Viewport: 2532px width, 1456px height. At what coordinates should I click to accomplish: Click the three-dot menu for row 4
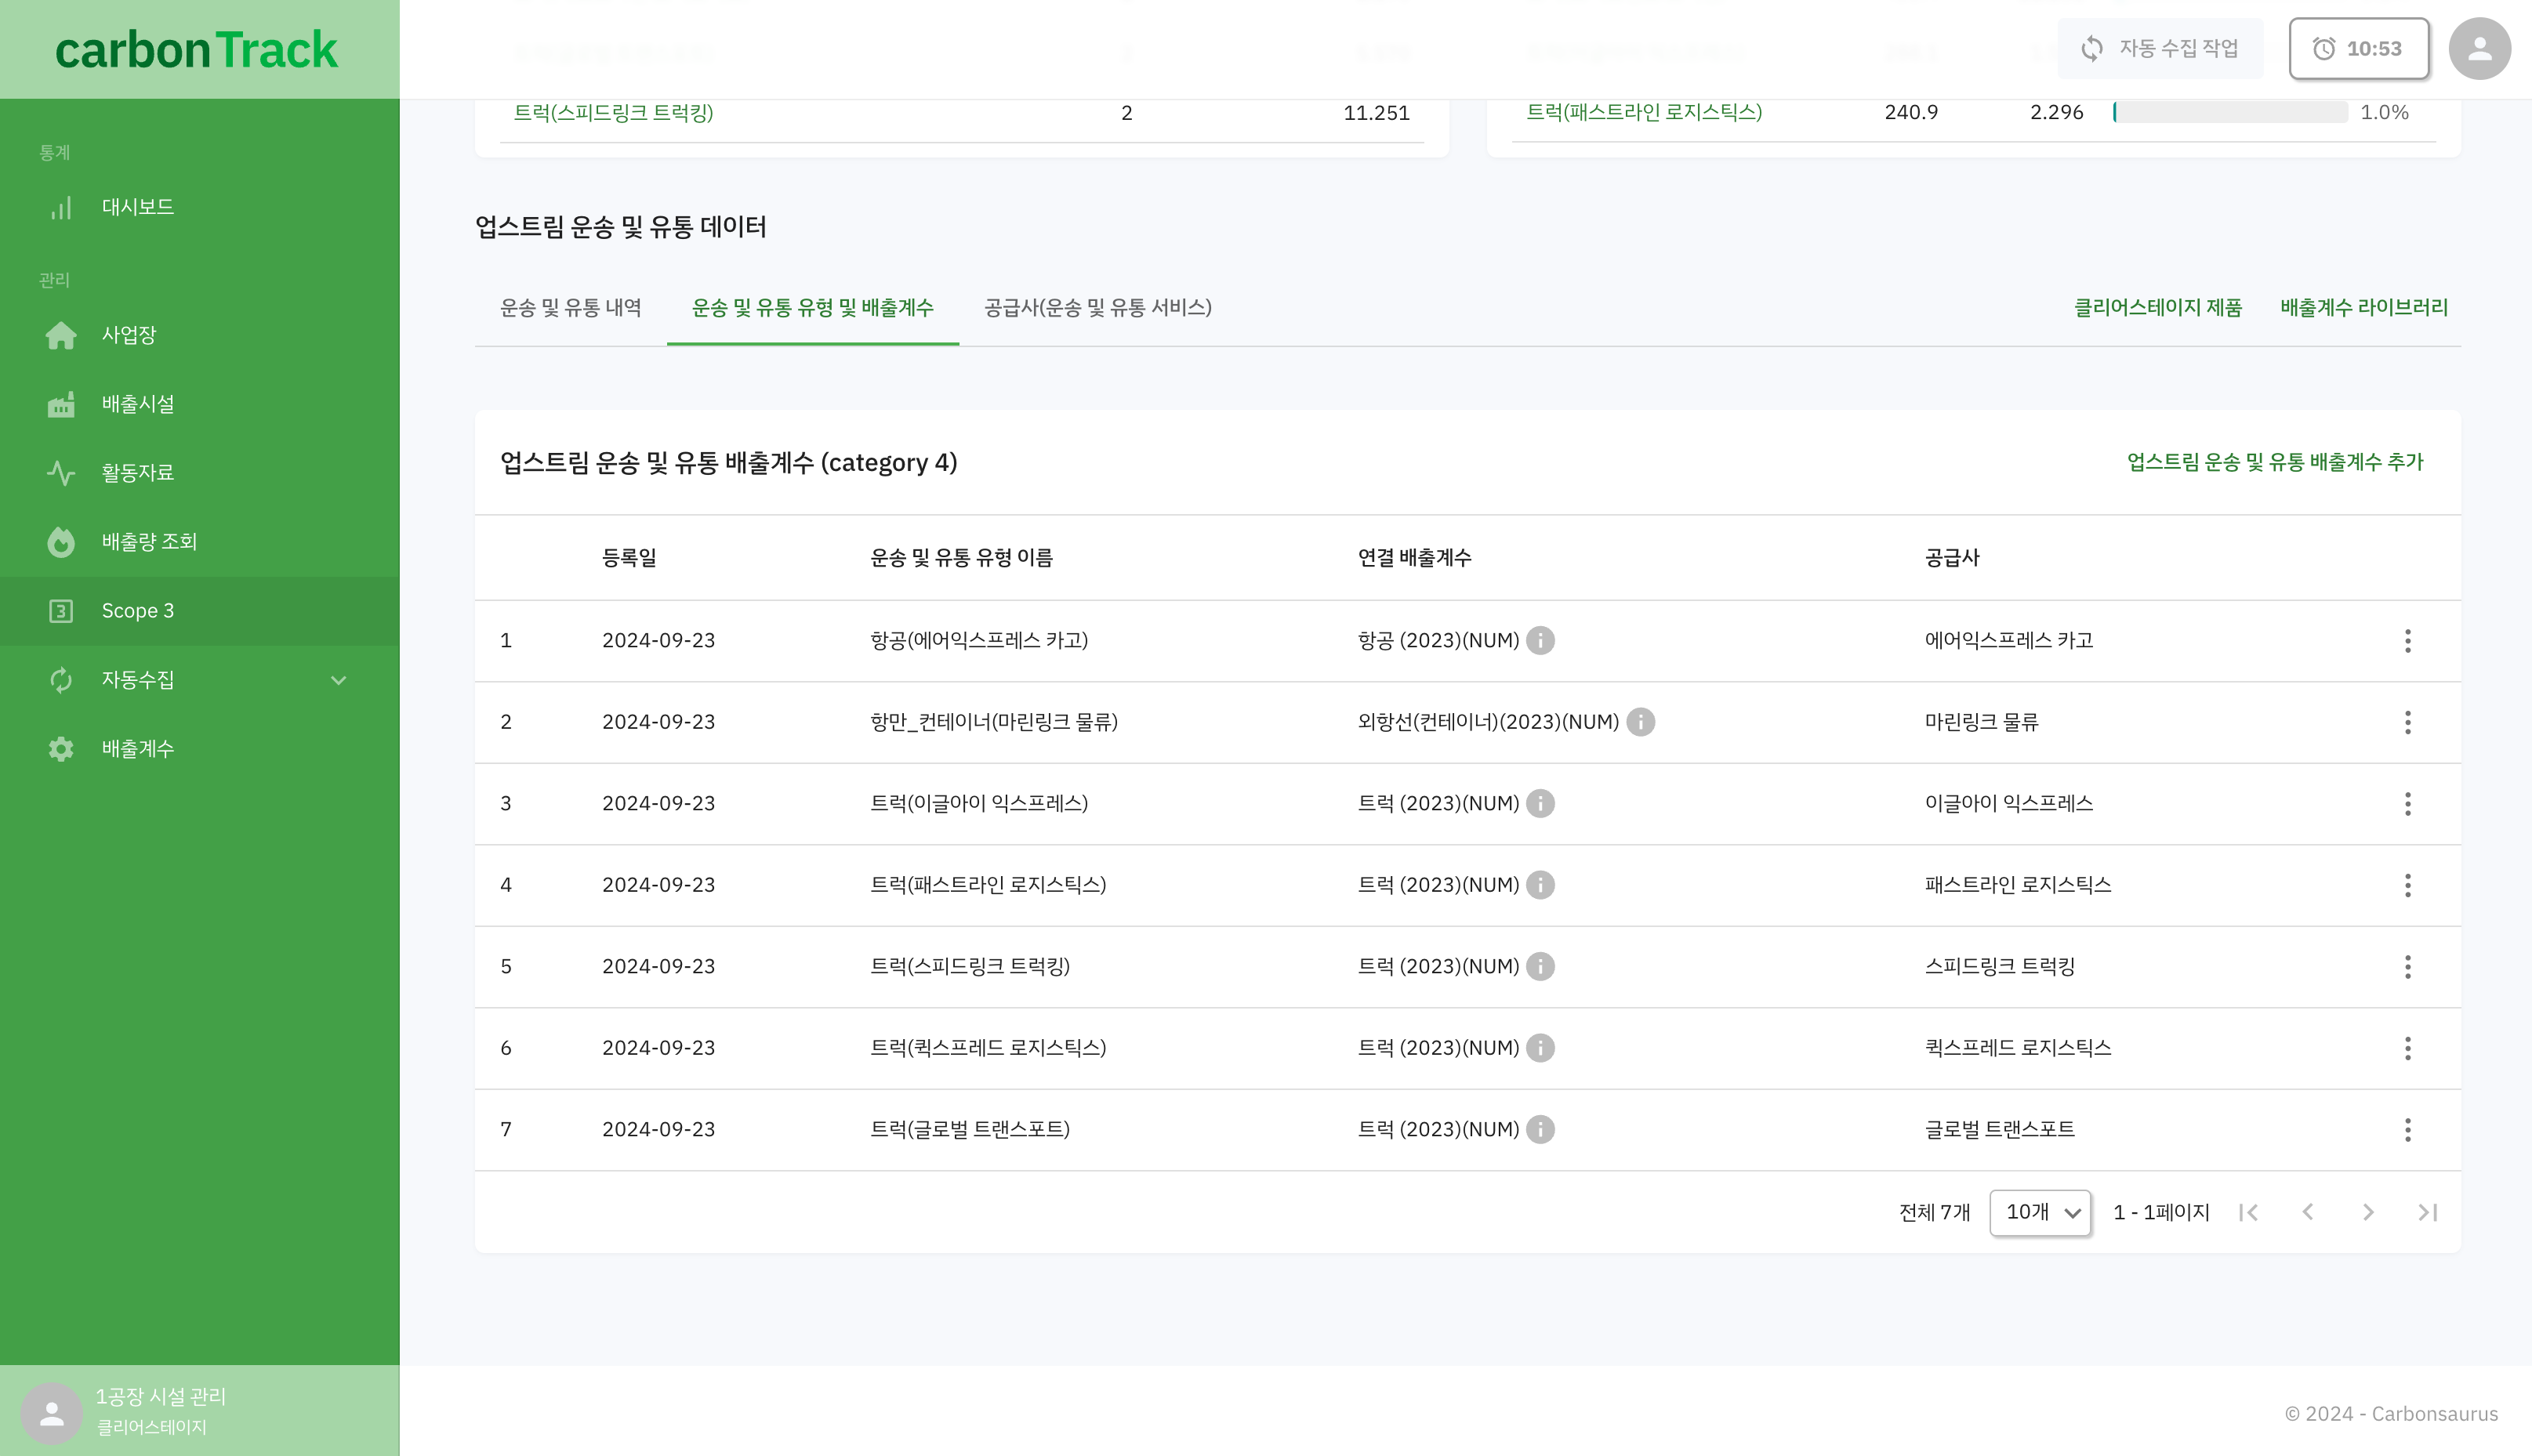tap(2408, 886)
